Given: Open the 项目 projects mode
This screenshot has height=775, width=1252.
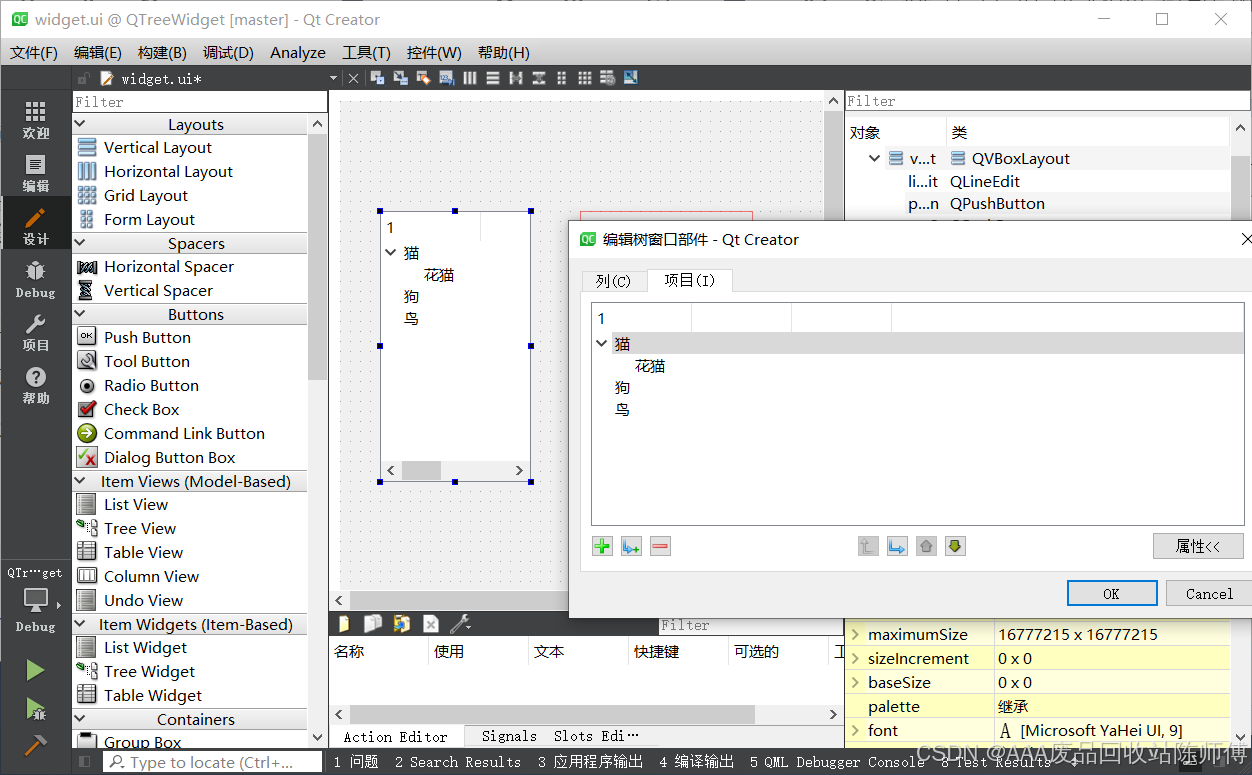Looking at the screenshot, I should [x=36, y=332].
